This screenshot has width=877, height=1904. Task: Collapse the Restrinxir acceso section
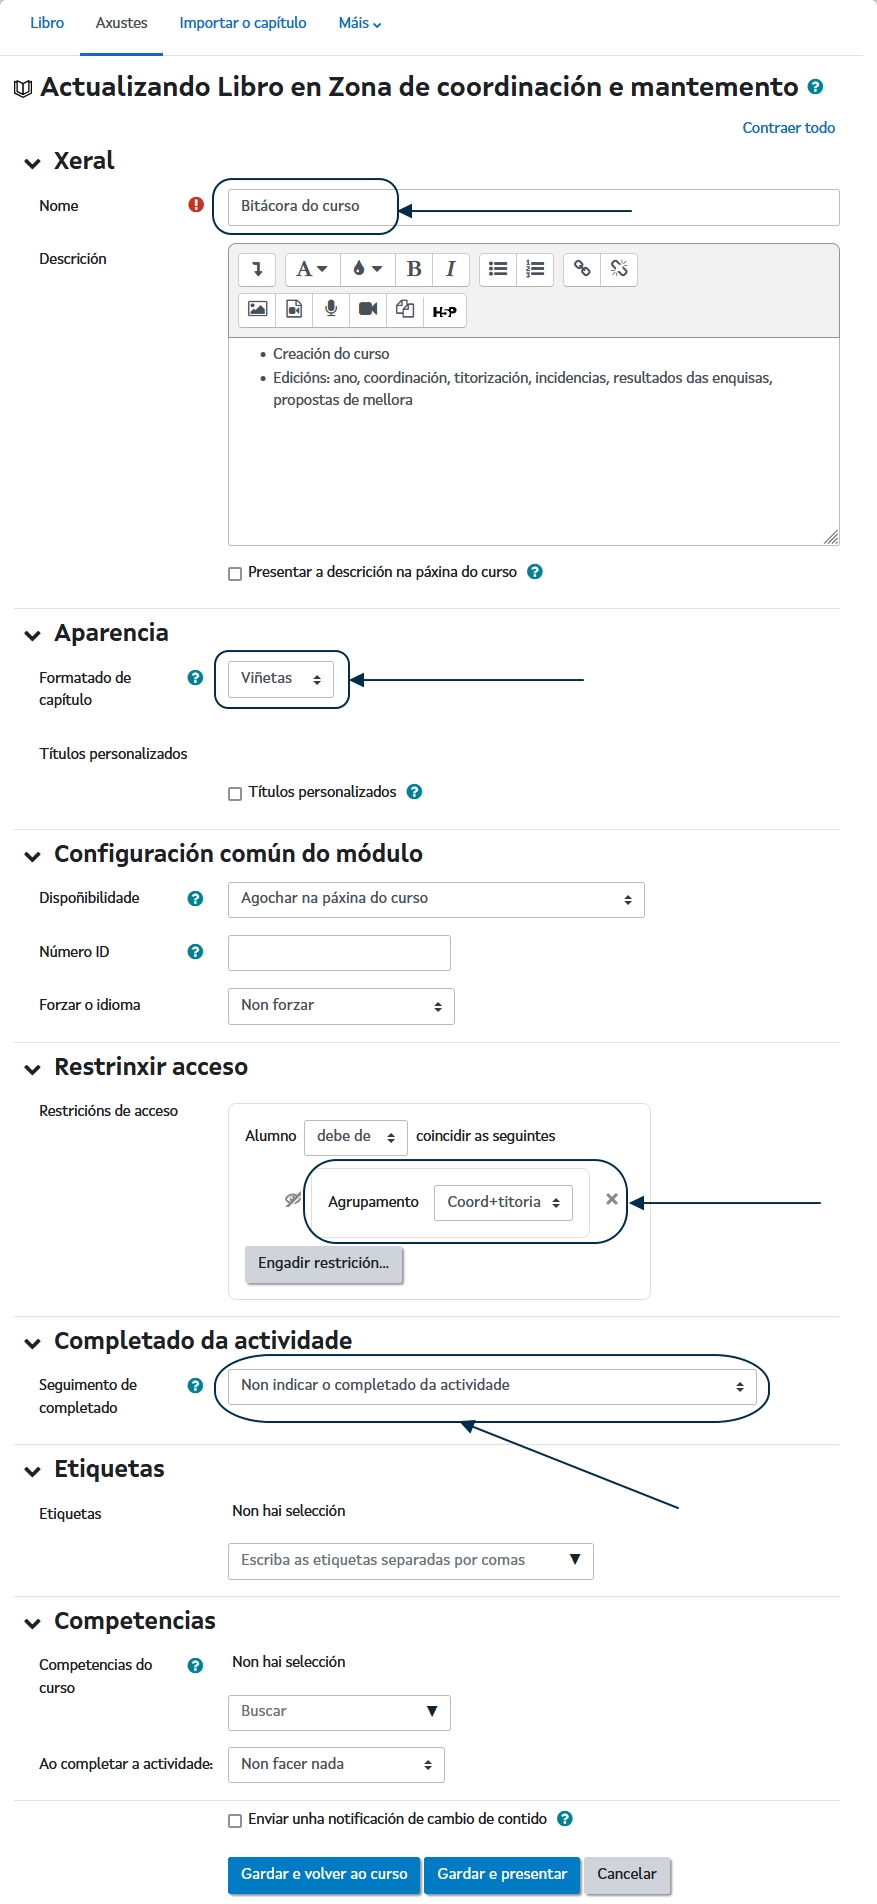coord(33,1069)
